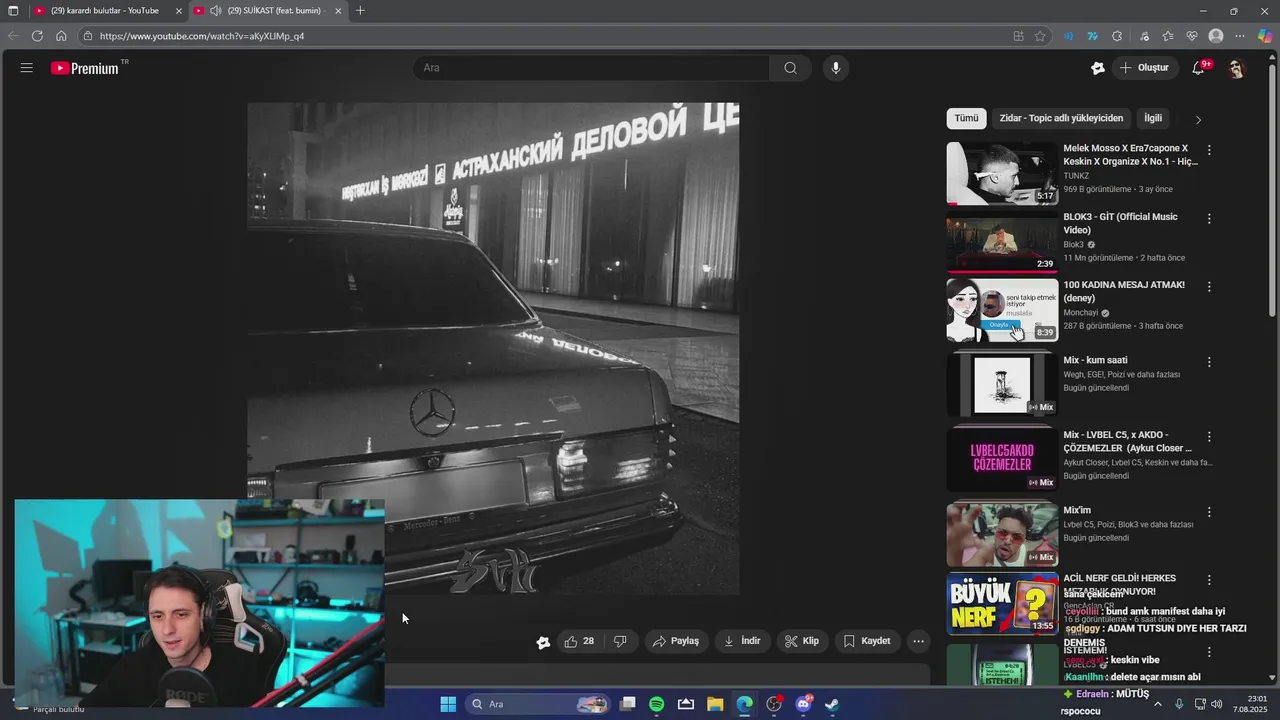Viewport: 1280px width, 720px height.
Task: Click the Klip scissors button
Action: click(802, 641)
